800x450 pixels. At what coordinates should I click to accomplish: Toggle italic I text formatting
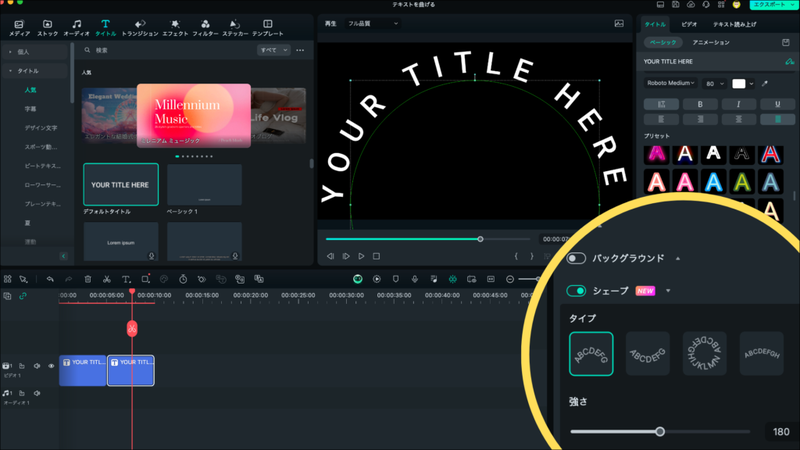click(x=739, y=104)
